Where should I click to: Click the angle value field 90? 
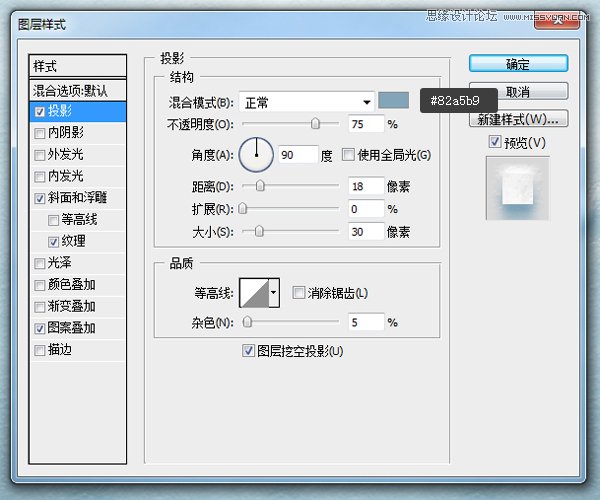tap(298, 155)
